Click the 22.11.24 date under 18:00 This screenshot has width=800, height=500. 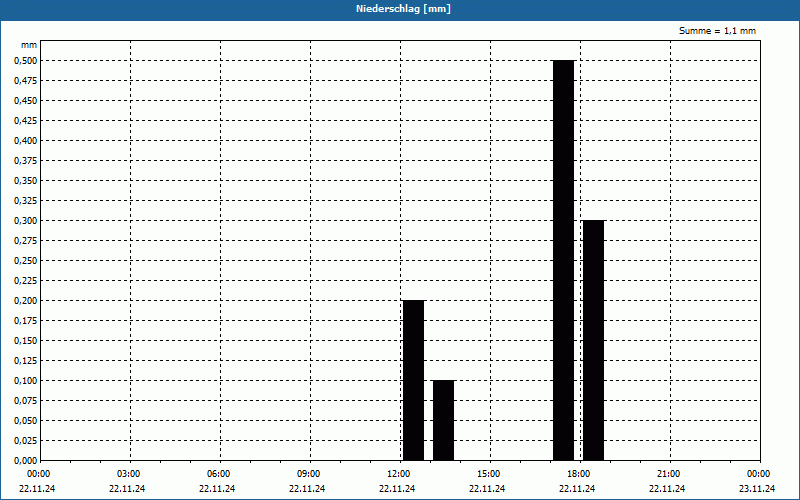tap(577, 489)
